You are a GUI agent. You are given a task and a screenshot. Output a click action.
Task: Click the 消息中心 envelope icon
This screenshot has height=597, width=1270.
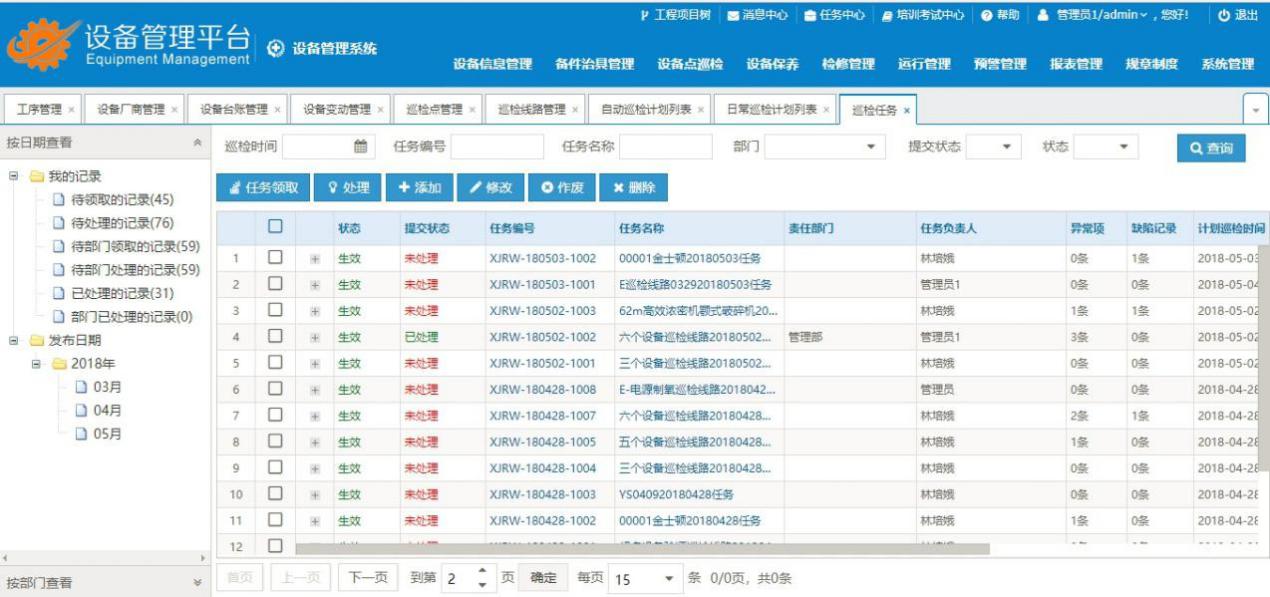[x=733, y=15]
